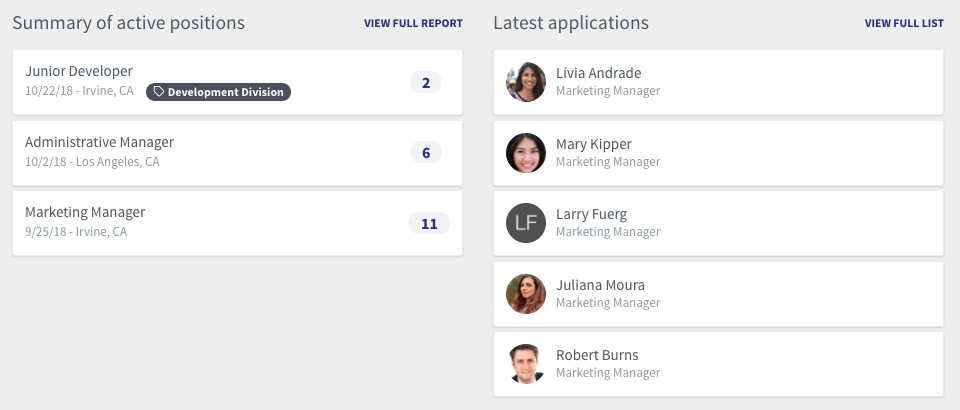
Task: Click the Junior Developer count badge 2
Action: point(426,83)
